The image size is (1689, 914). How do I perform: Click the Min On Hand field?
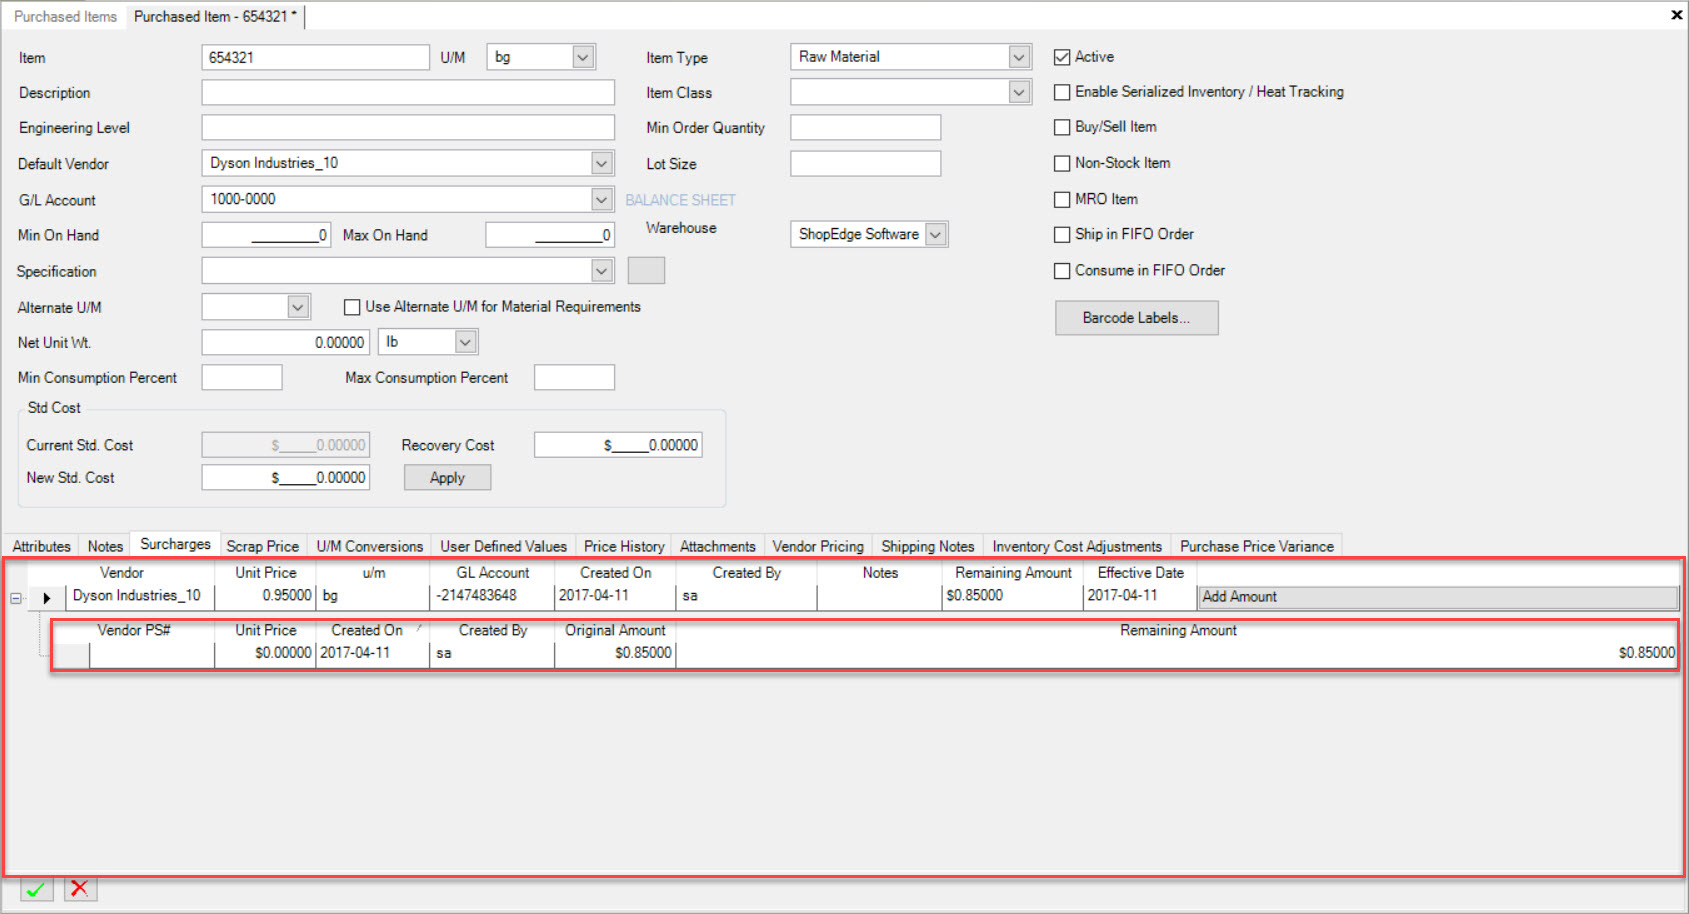[266, 235]
